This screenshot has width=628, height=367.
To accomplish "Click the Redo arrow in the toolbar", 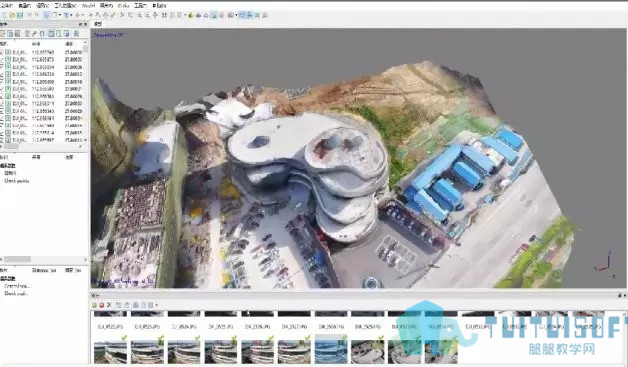I will (36, 15).
